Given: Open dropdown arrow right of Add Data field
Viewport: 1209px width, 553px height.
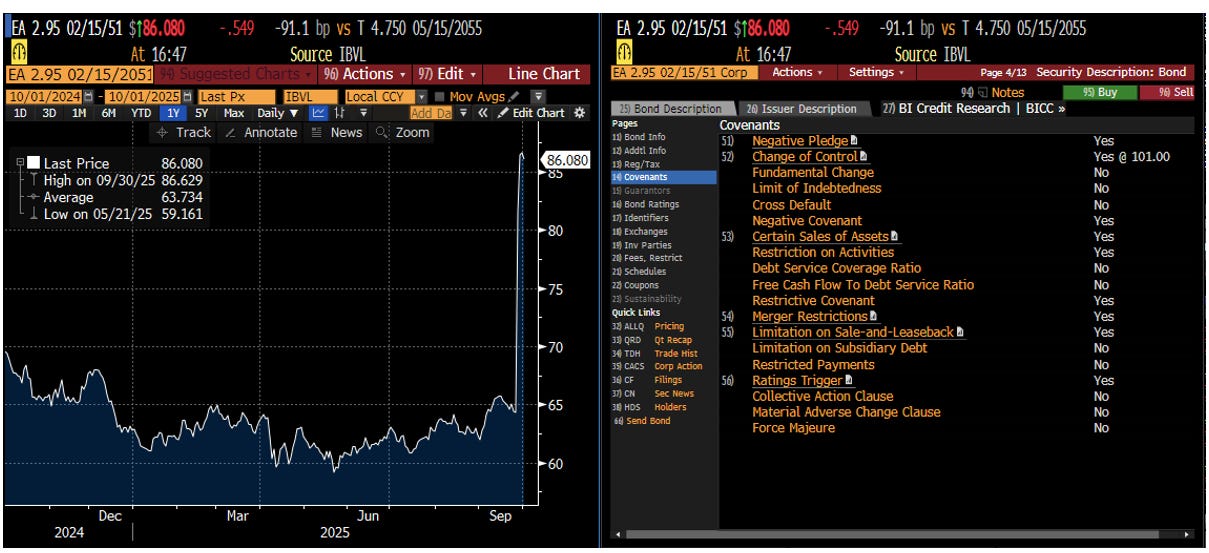Looking at the screenshot, I should click(x=463, y=113).
